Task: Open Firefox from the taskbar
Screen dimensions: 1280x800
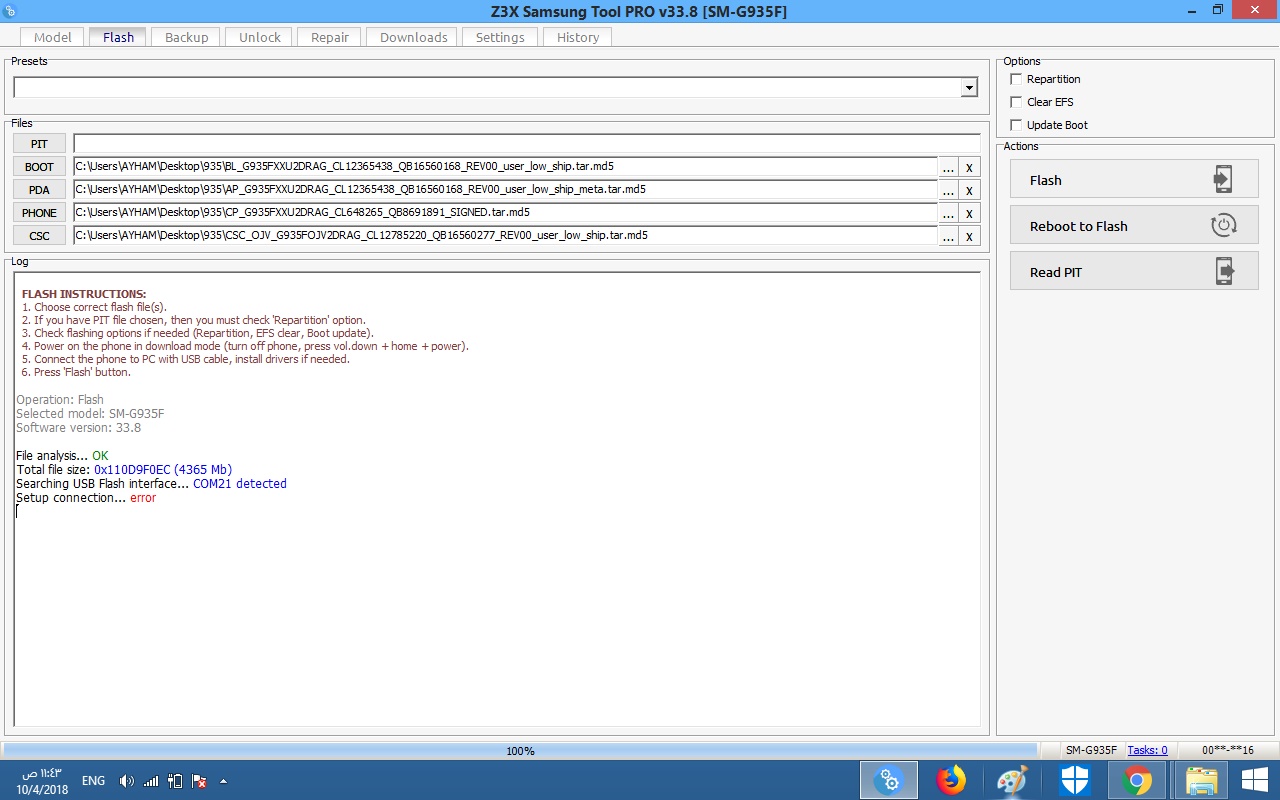Action: point(951,780)
